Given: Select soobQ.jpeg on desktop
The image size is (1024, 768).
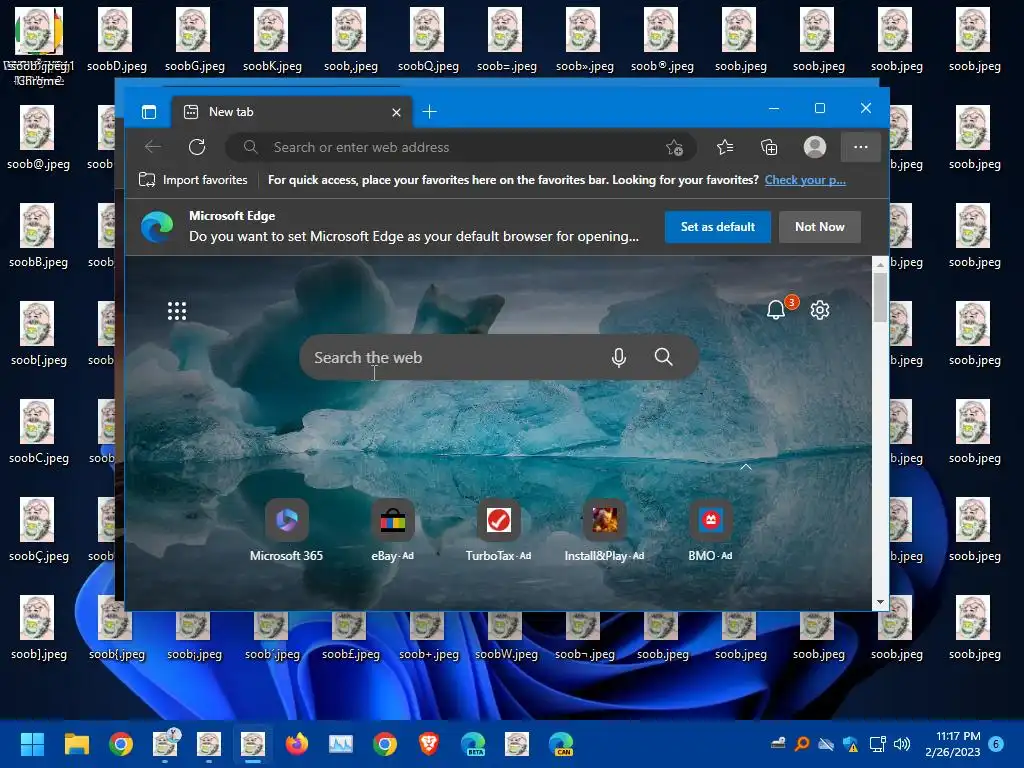Looking at the screenshot, I should (428, 40).
